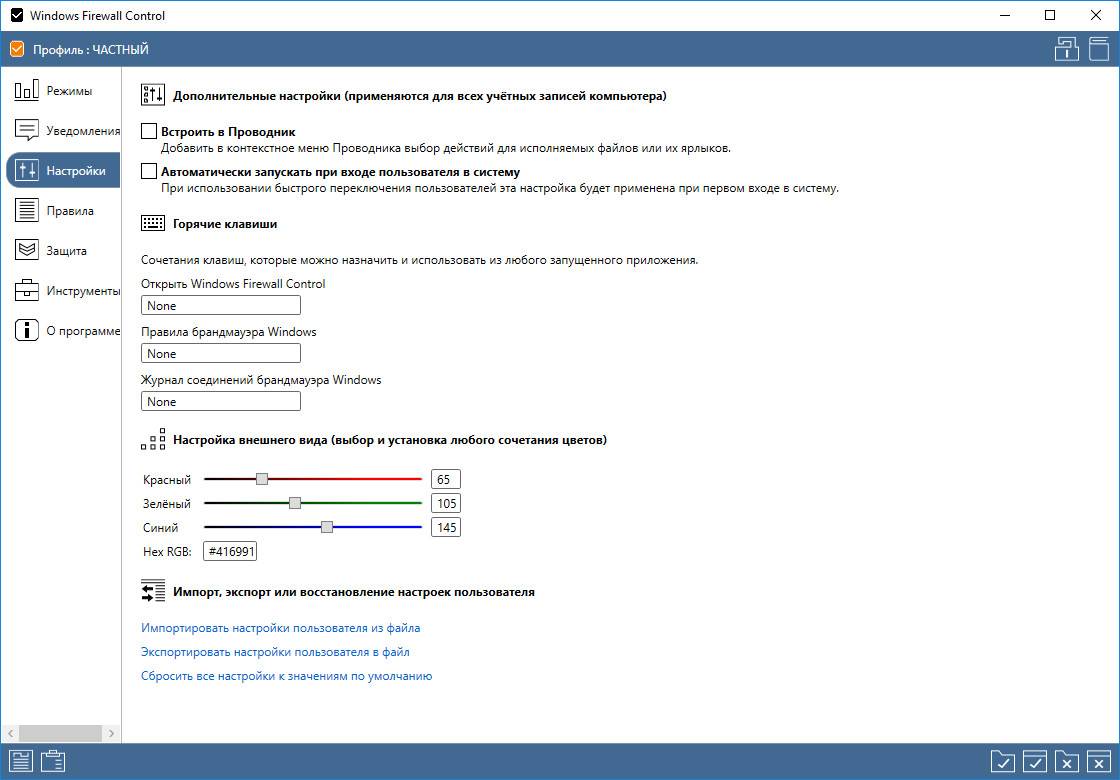
Task: Click the Настройка внешнего вида section heading
Action: pos(390,440)
